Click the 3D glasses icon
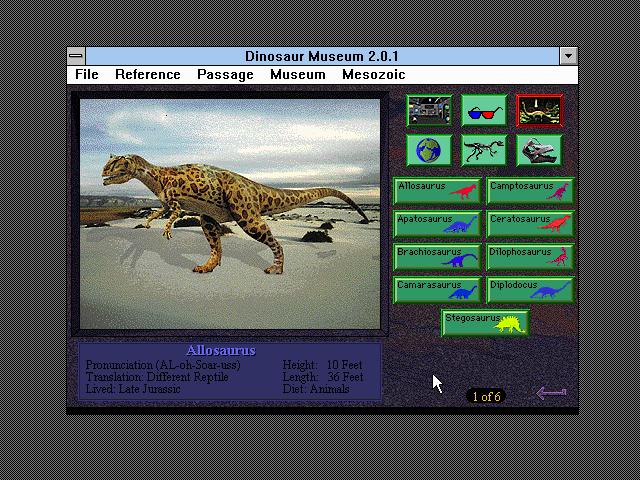This screenshot has width=640, height=480. 484,111
